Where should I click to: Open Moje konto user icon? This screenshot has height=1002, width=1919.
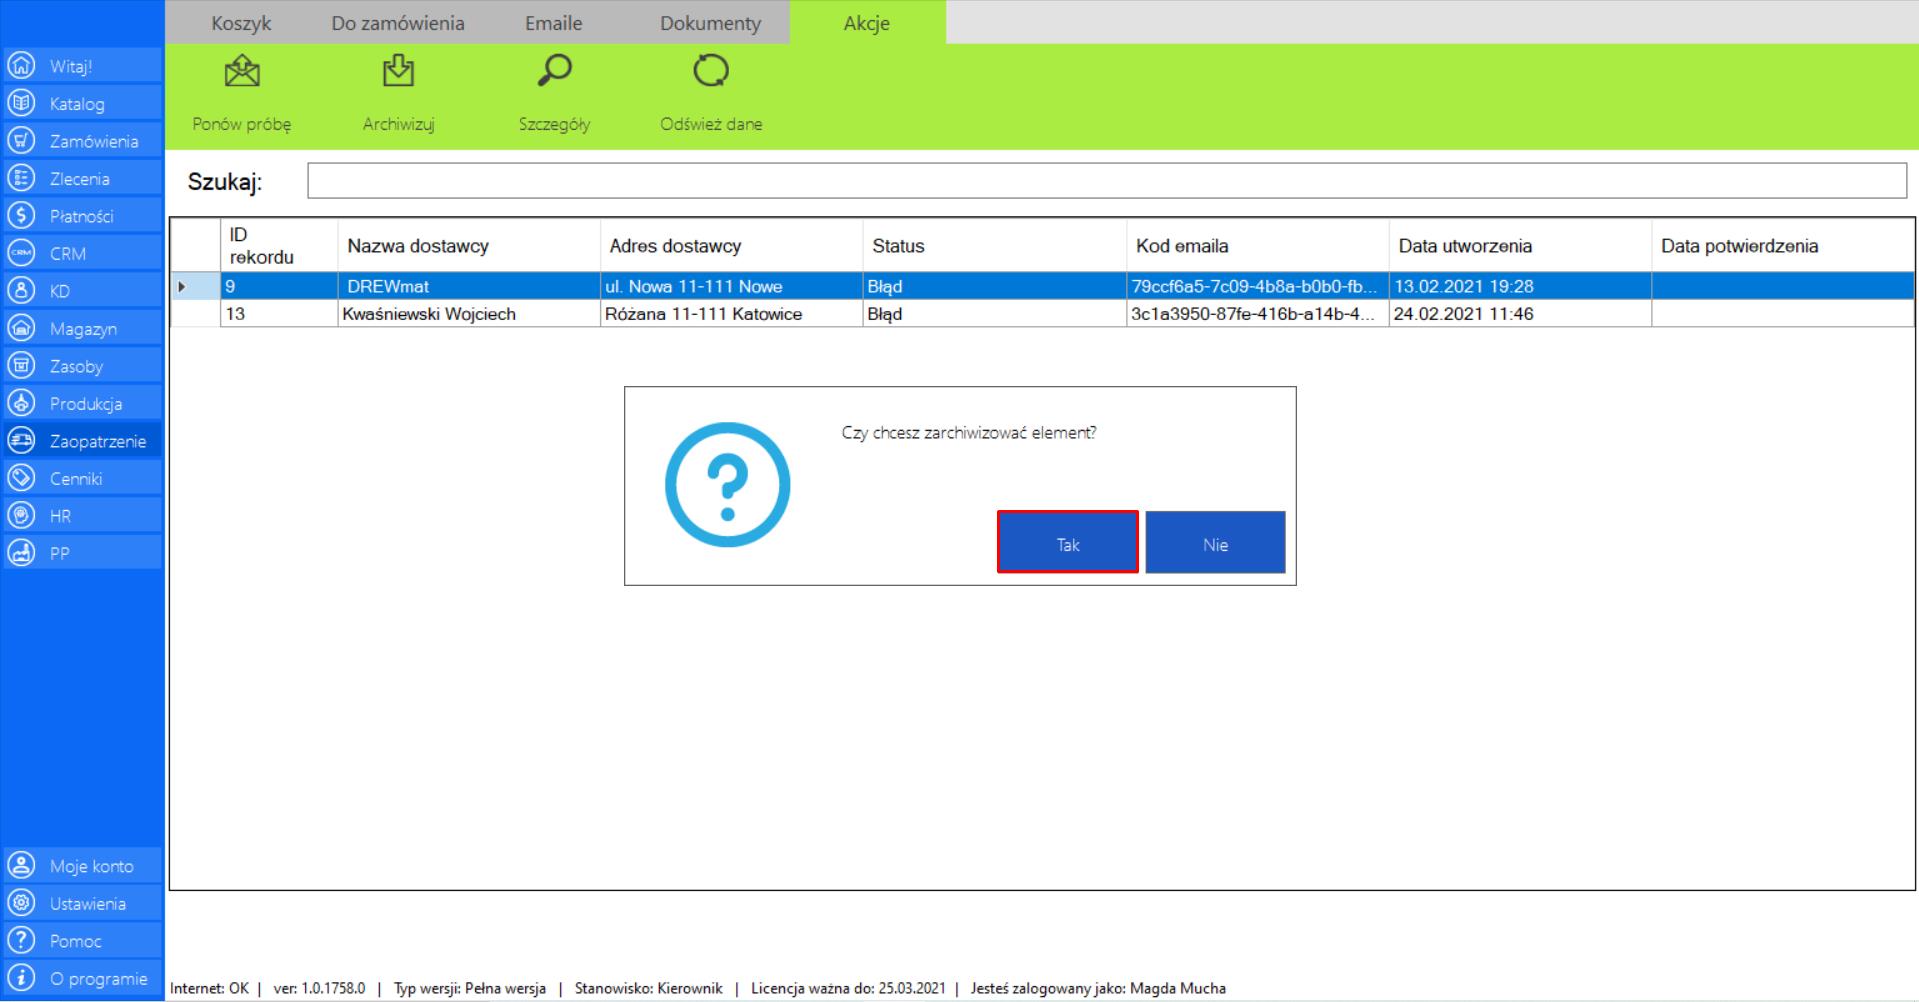pyautogui.click(x=20, y=865)
